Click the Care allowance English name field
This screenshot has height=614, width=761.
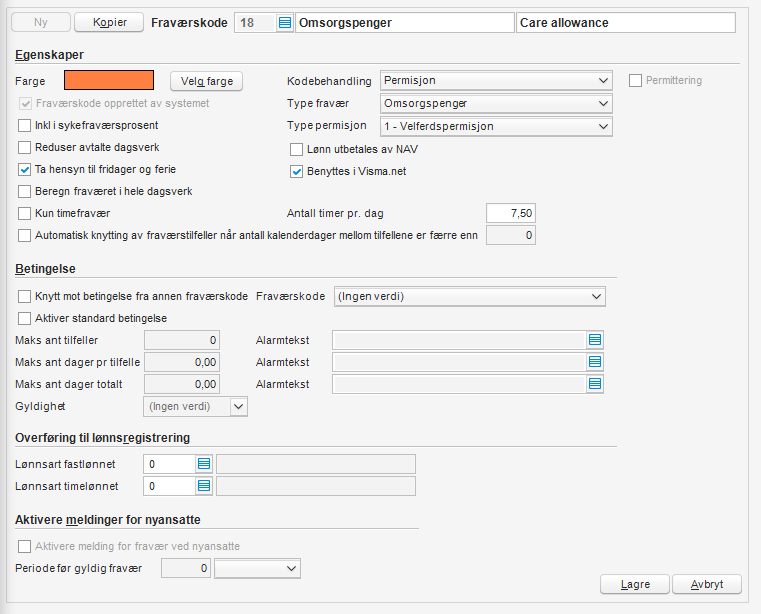tap(626, 23)
